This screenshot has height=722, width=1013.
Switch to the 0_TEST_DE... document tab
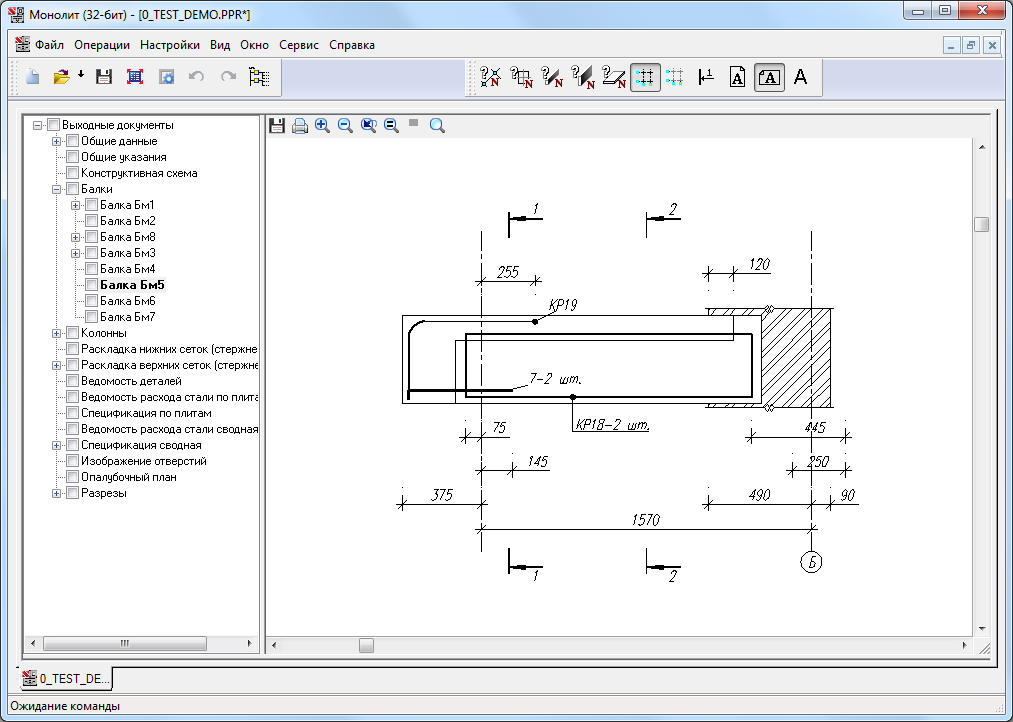[66, 678]
